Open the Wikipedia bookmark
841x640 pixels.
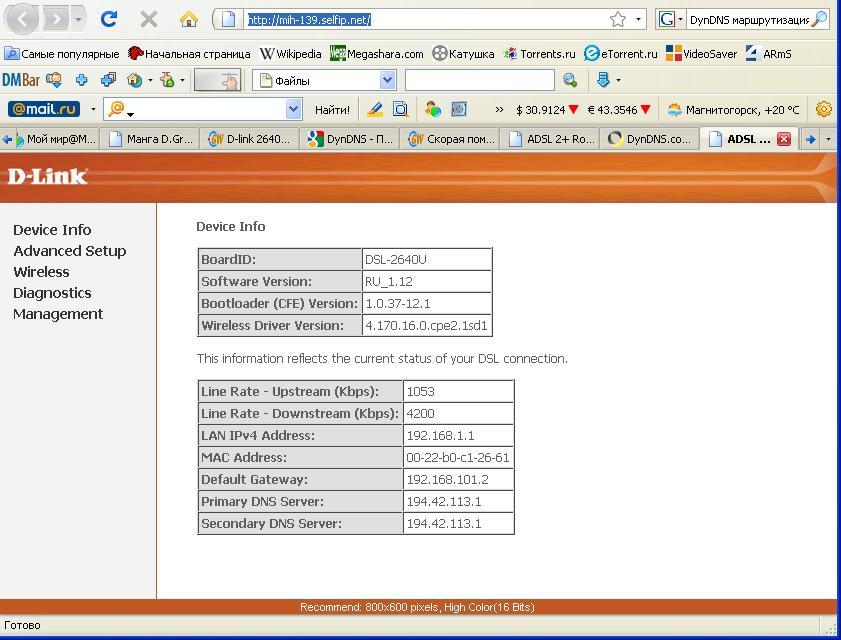[291, 54]
